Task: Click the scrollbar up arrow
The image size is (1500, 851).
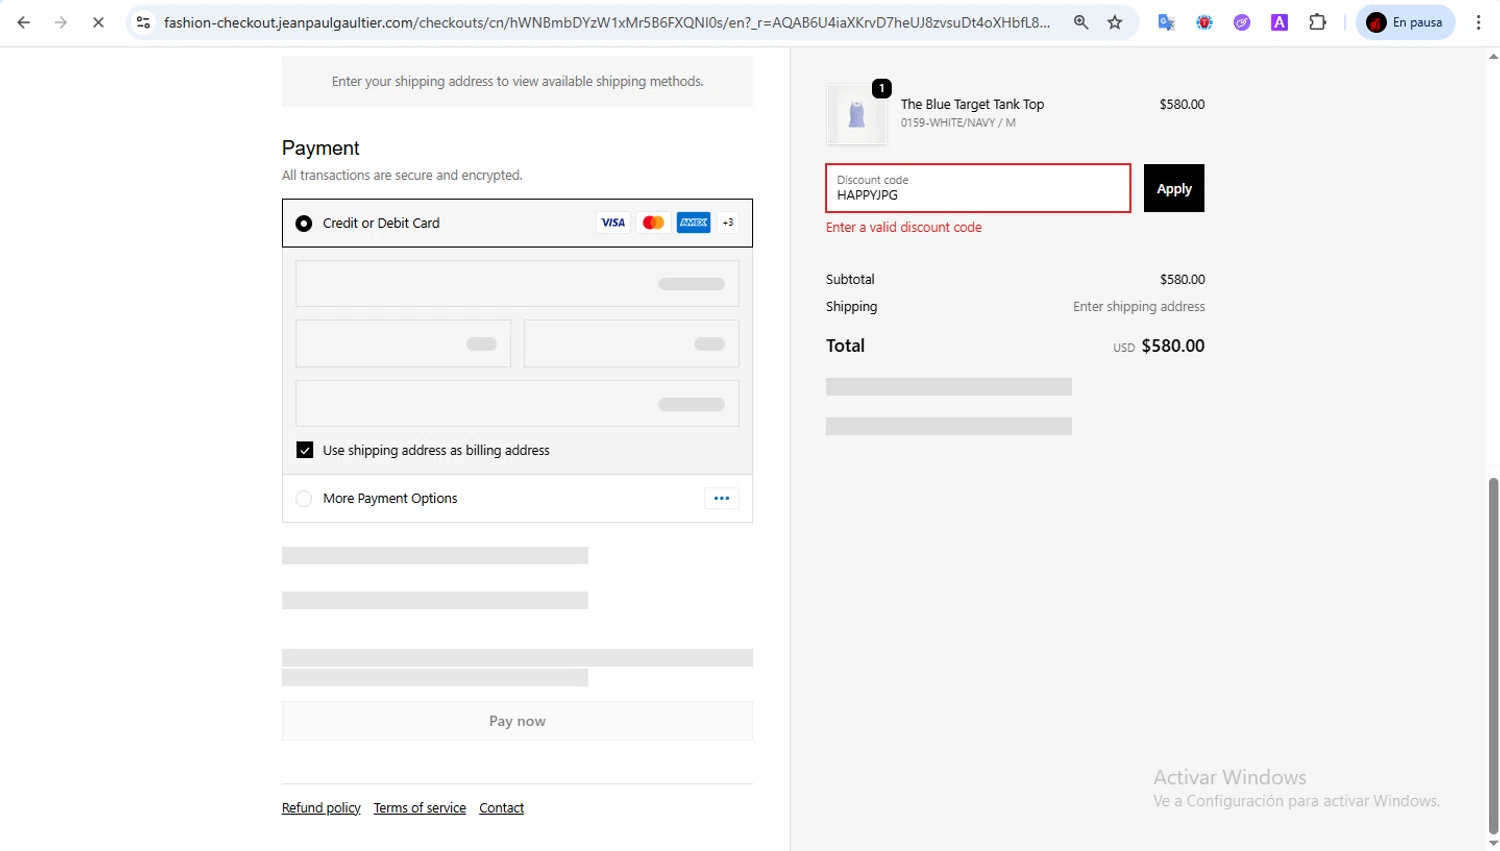Action: point(1493,56)
